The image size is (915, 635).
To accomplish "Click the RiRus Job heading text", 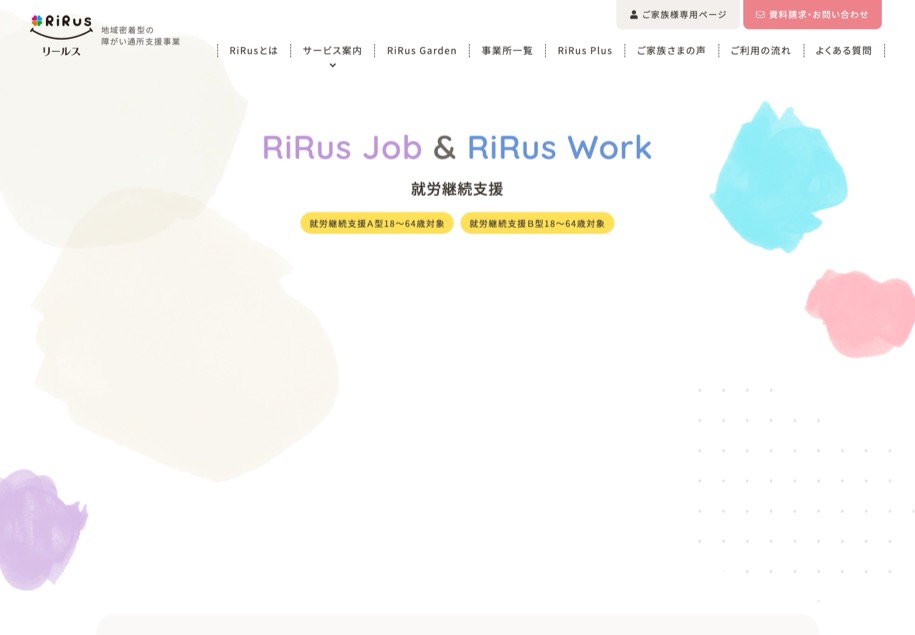I will click(342, 147).
